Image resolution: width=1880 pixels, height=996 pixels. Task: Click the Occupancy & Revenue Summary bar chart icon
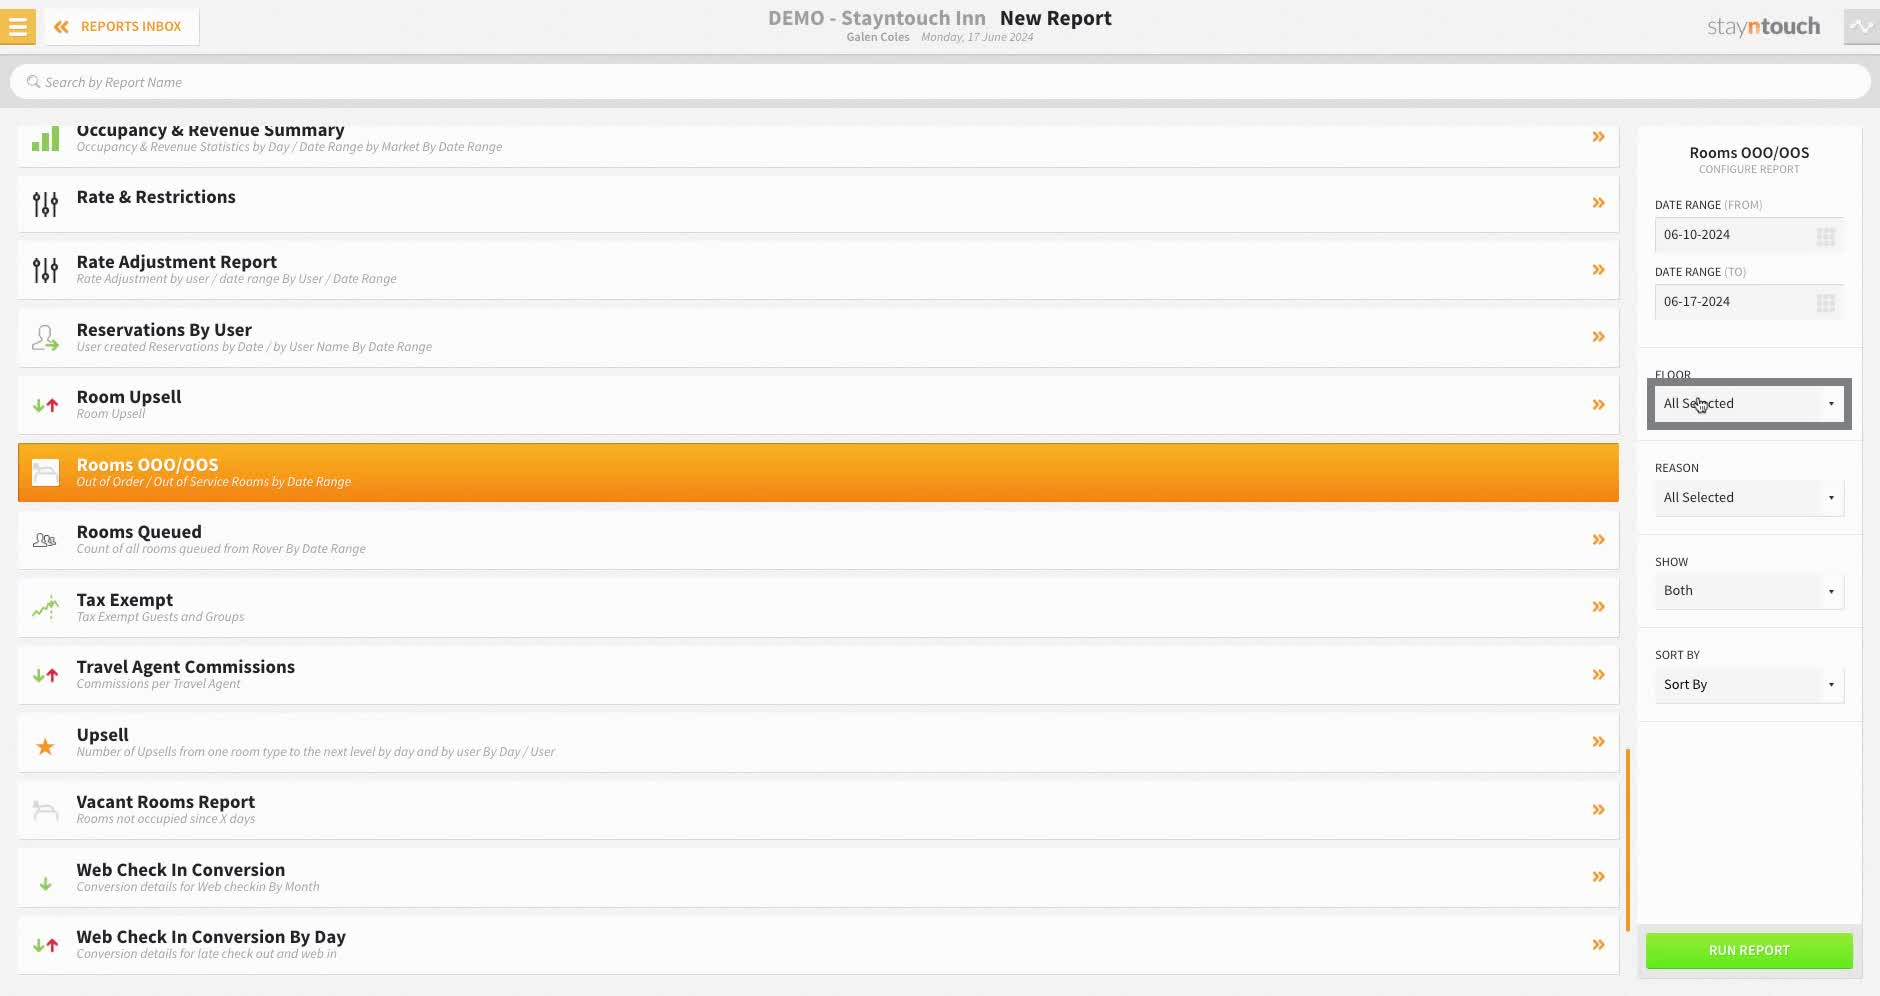click(45, 139)
